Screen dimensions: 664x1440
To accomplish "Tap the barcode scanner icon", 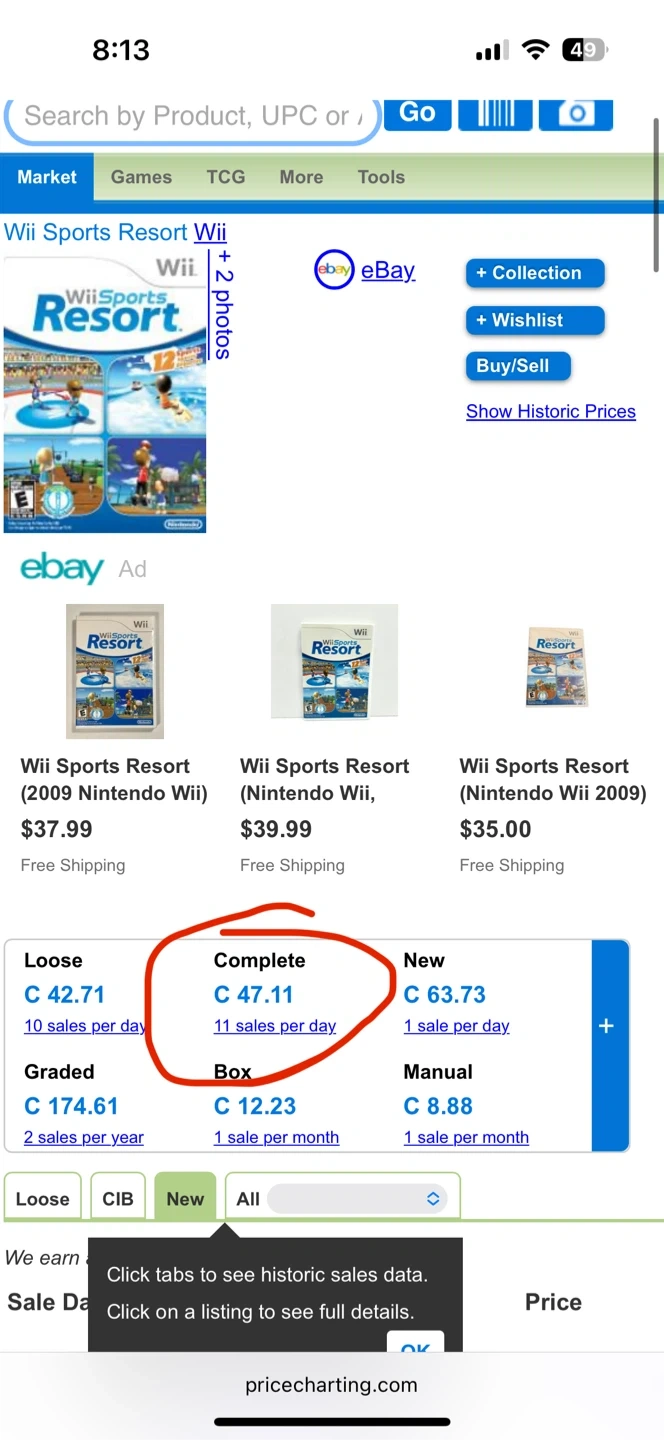I will (x=495, y=113).
